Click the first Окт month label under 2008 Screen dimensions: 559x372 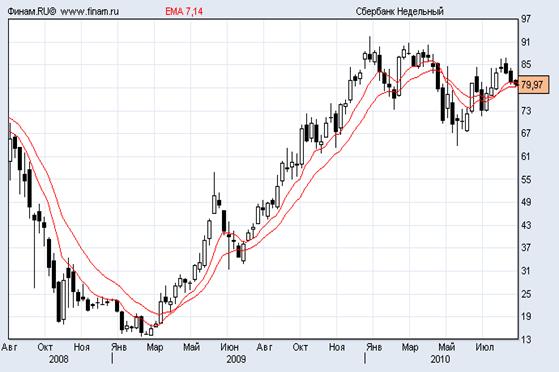pos(45,347)
